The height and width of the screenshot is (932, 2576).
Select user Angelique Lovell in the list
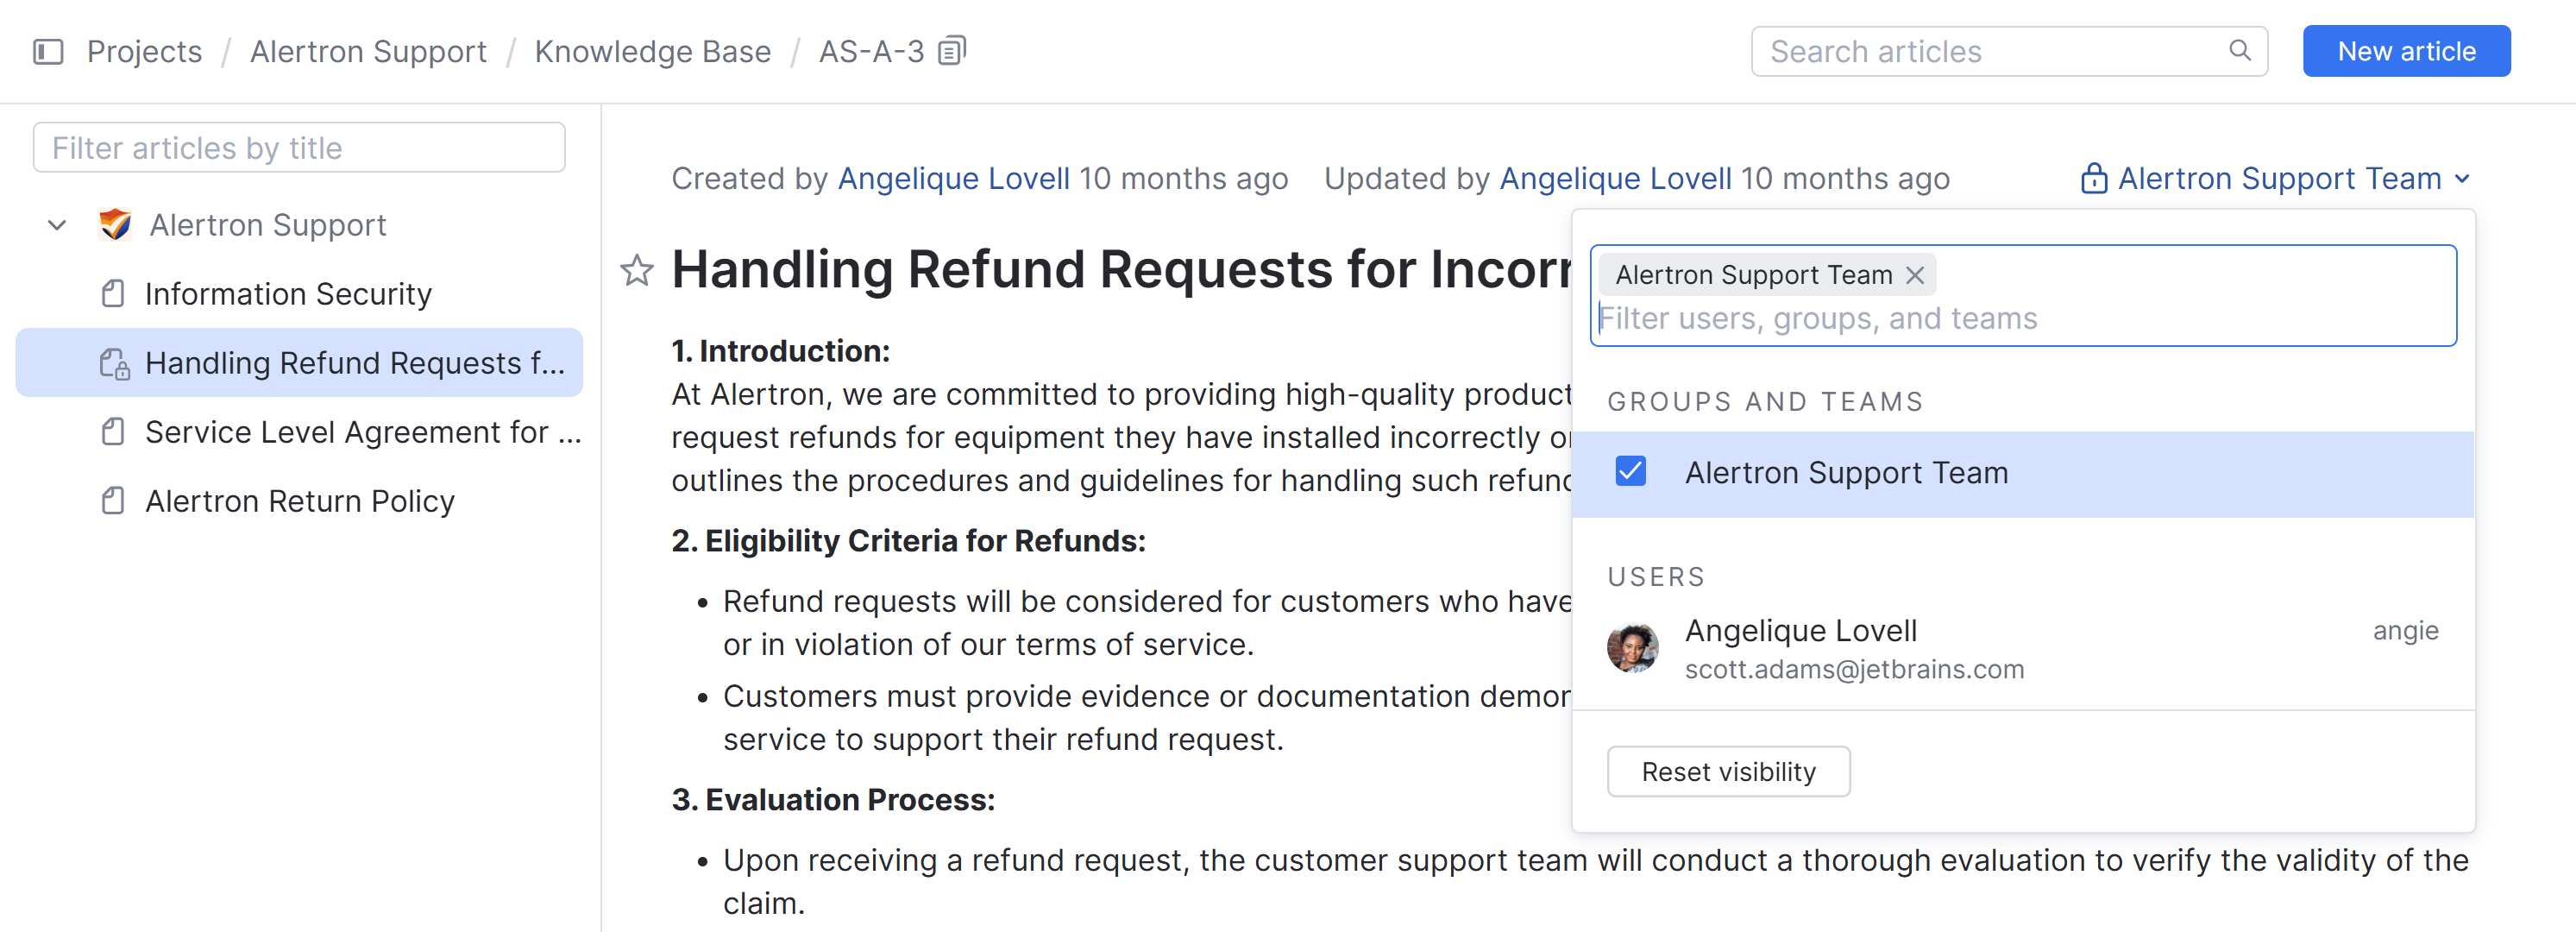click(1800, 632)
